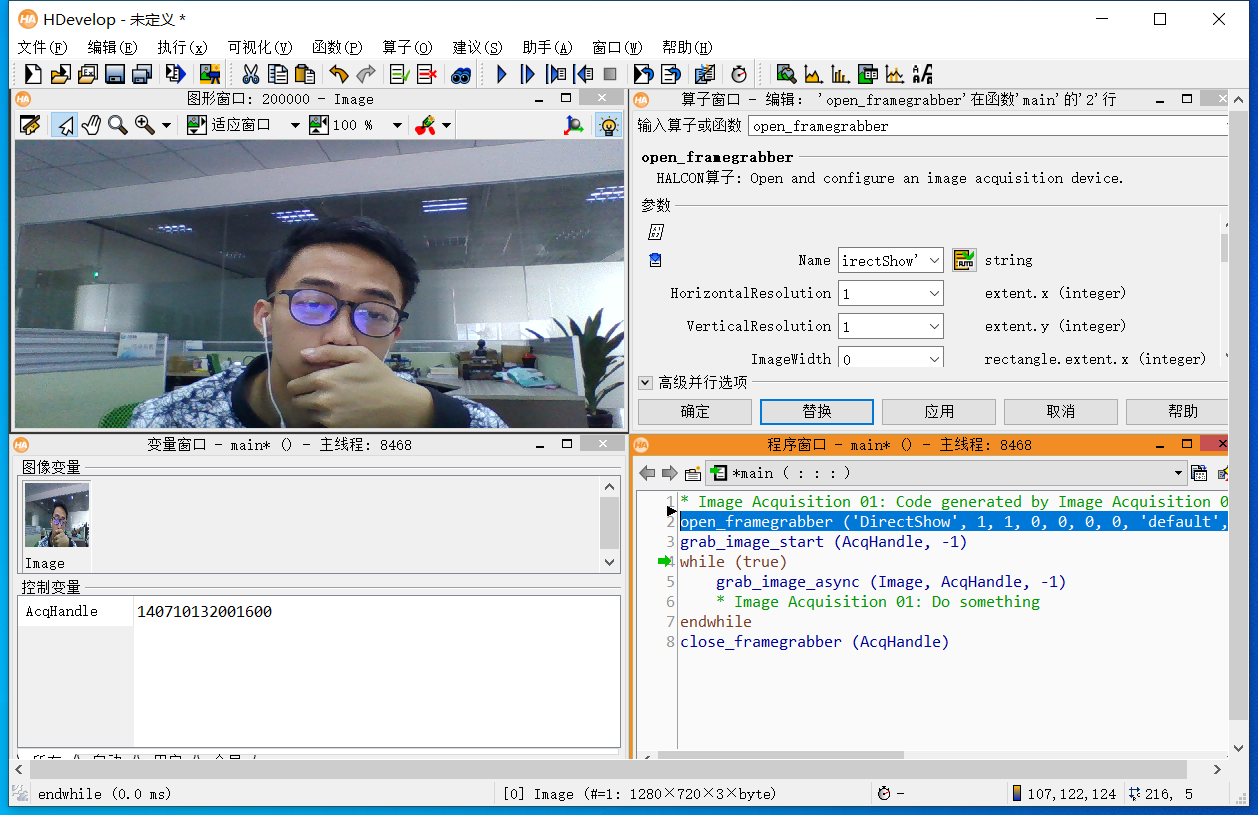This screenshot has height=815, width=1258.
Task: Cut selection using scissors icon
Action: [x=251, y=73]
